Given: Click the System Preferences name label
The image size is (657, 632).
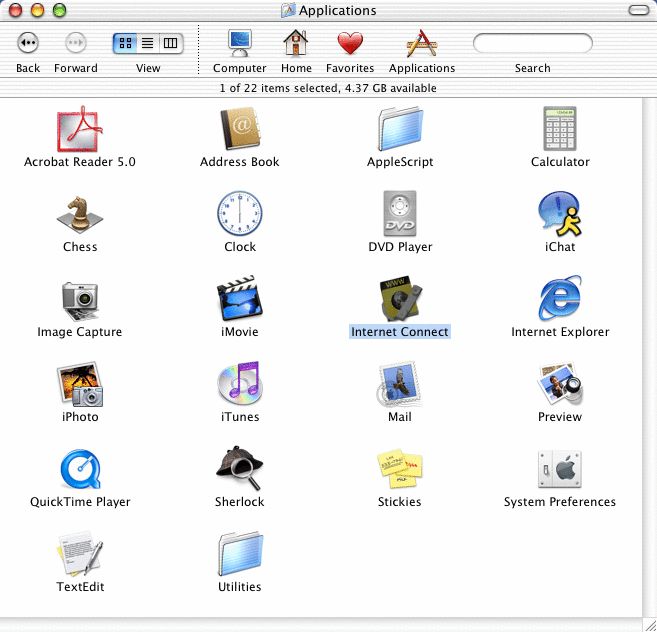Looking at the screenshot, I should click(560, 502).
